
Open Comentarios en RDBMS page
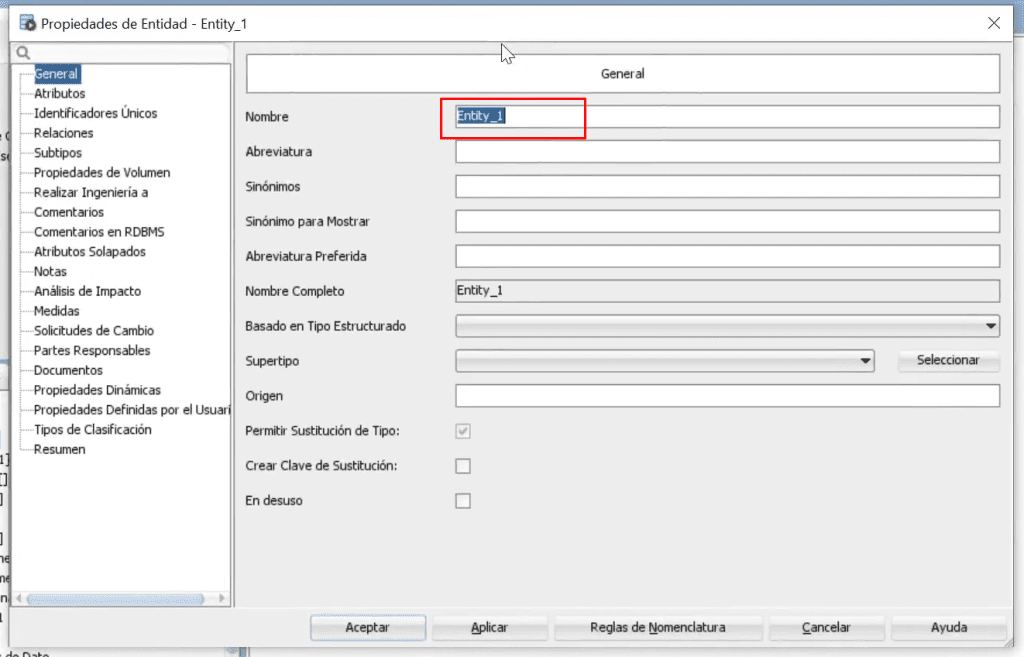tap(99, 232)
